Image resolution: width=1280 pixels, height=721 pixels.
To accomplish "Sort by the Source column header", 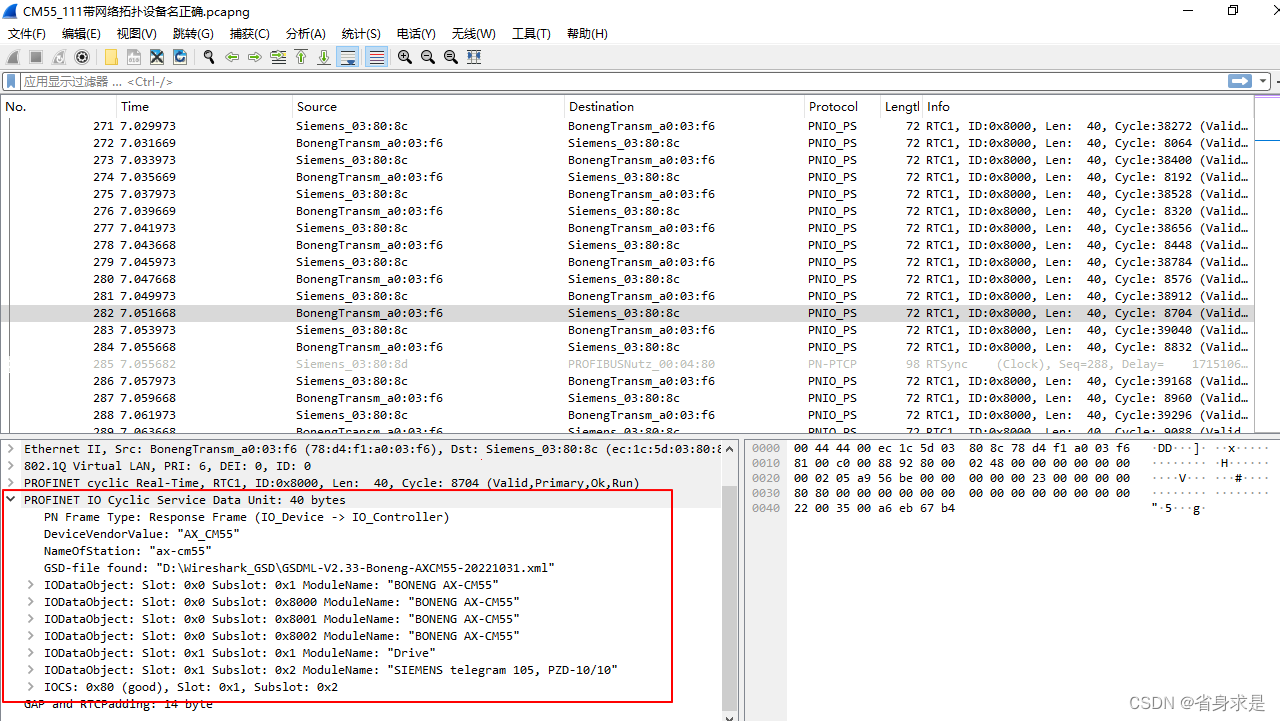I will tap(429, 107).
